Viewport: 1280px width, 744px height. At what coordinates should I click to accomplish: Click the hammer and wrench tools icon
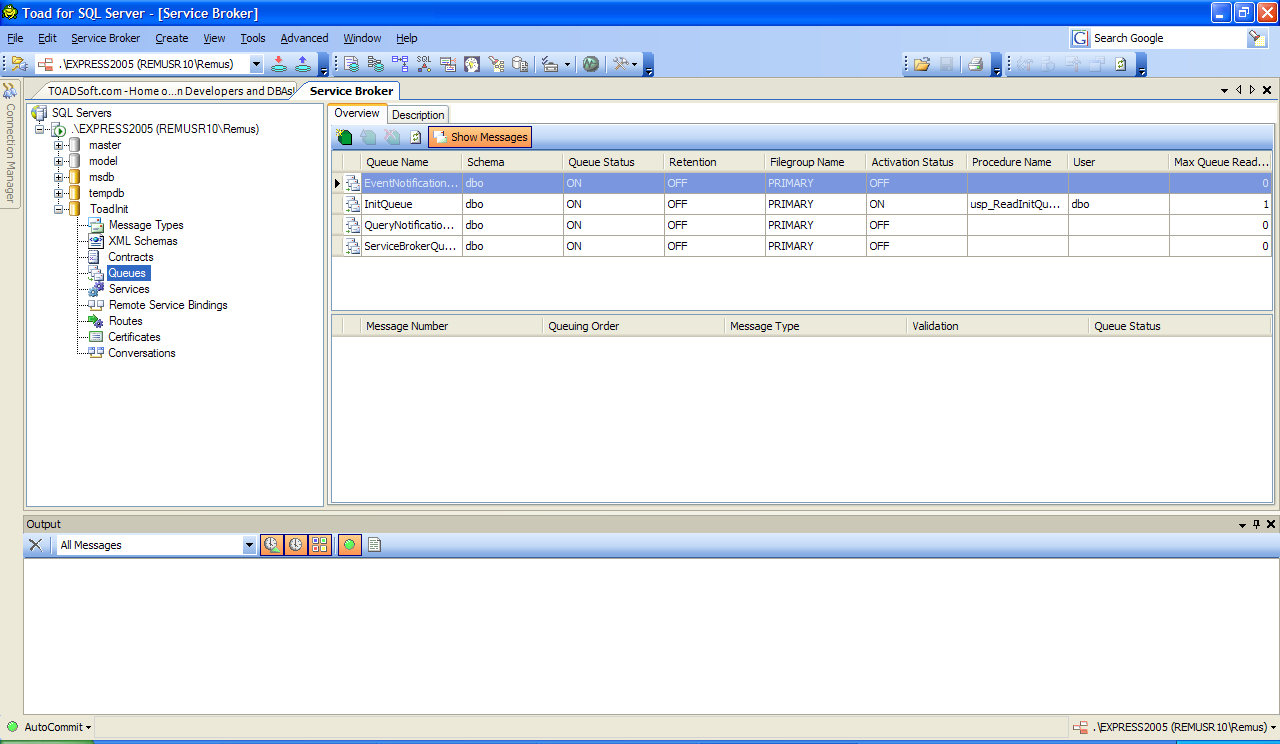621,64
